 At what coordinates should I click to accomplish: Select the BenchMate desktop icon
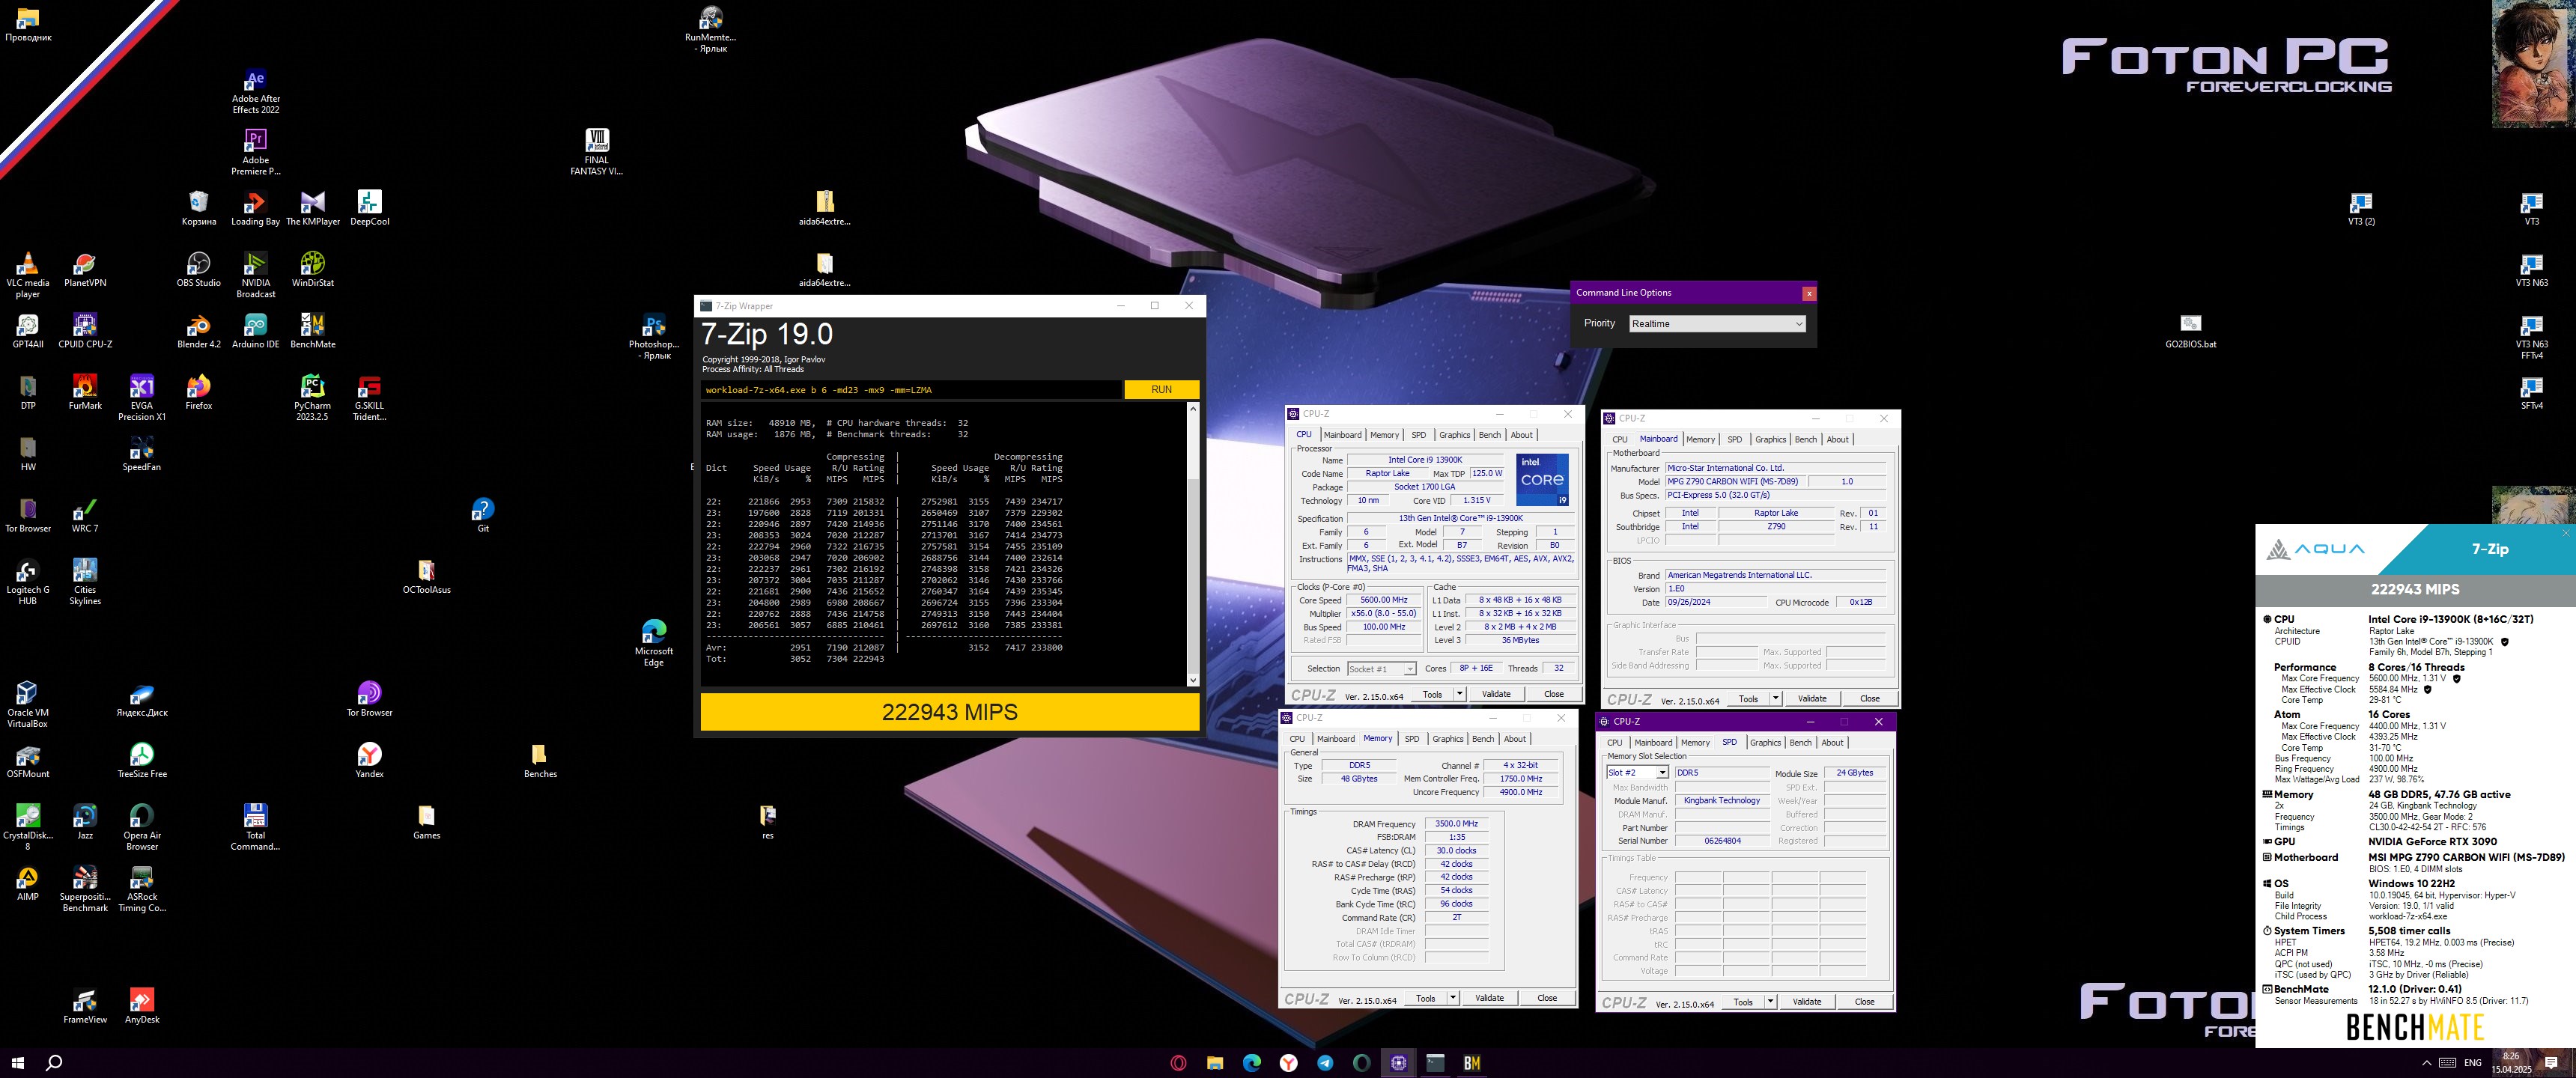pos(313,331)
